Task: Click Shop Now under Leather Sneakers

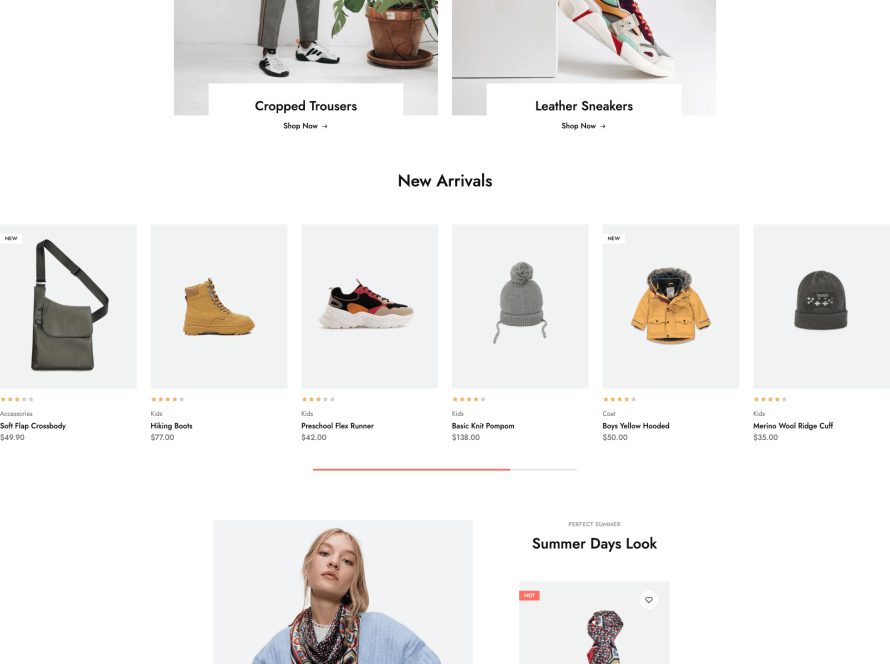Action: coord(583,126)
